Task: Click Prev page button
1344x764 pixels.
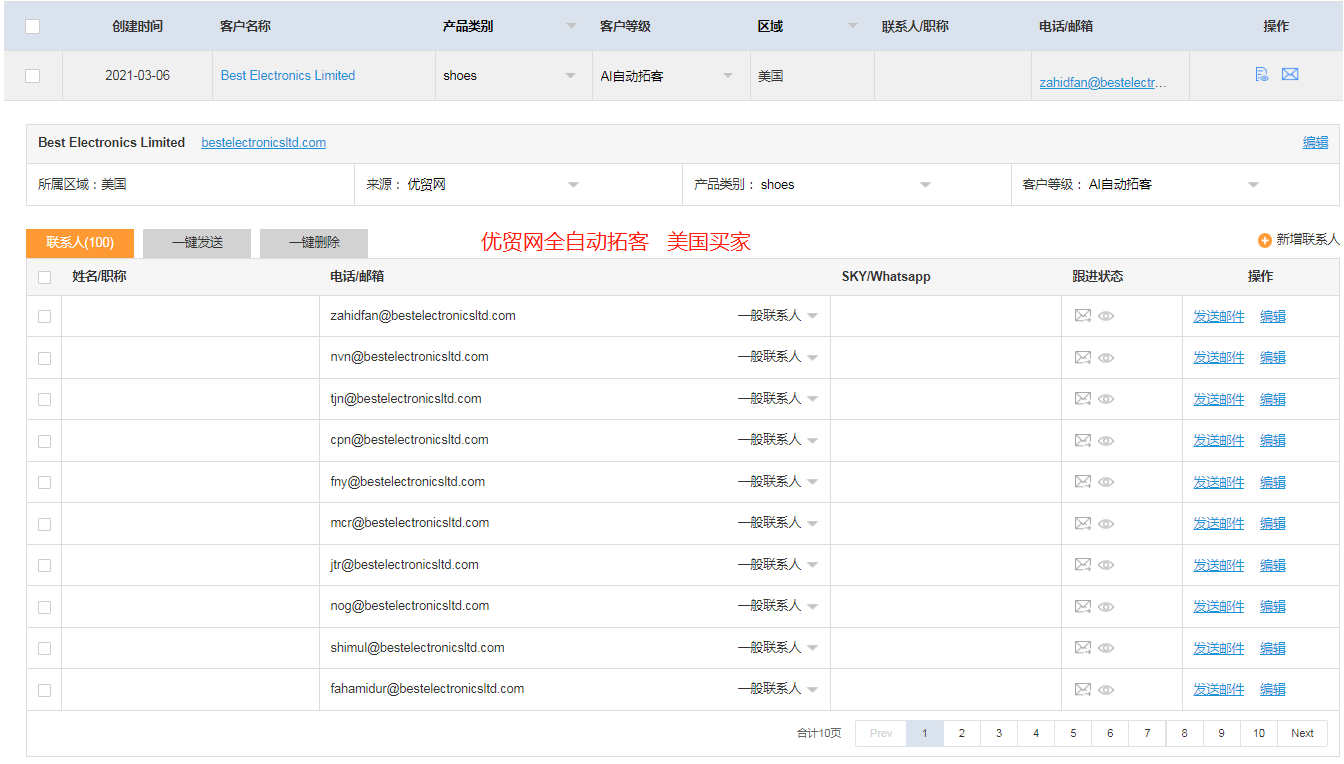Action: (881, 733)
